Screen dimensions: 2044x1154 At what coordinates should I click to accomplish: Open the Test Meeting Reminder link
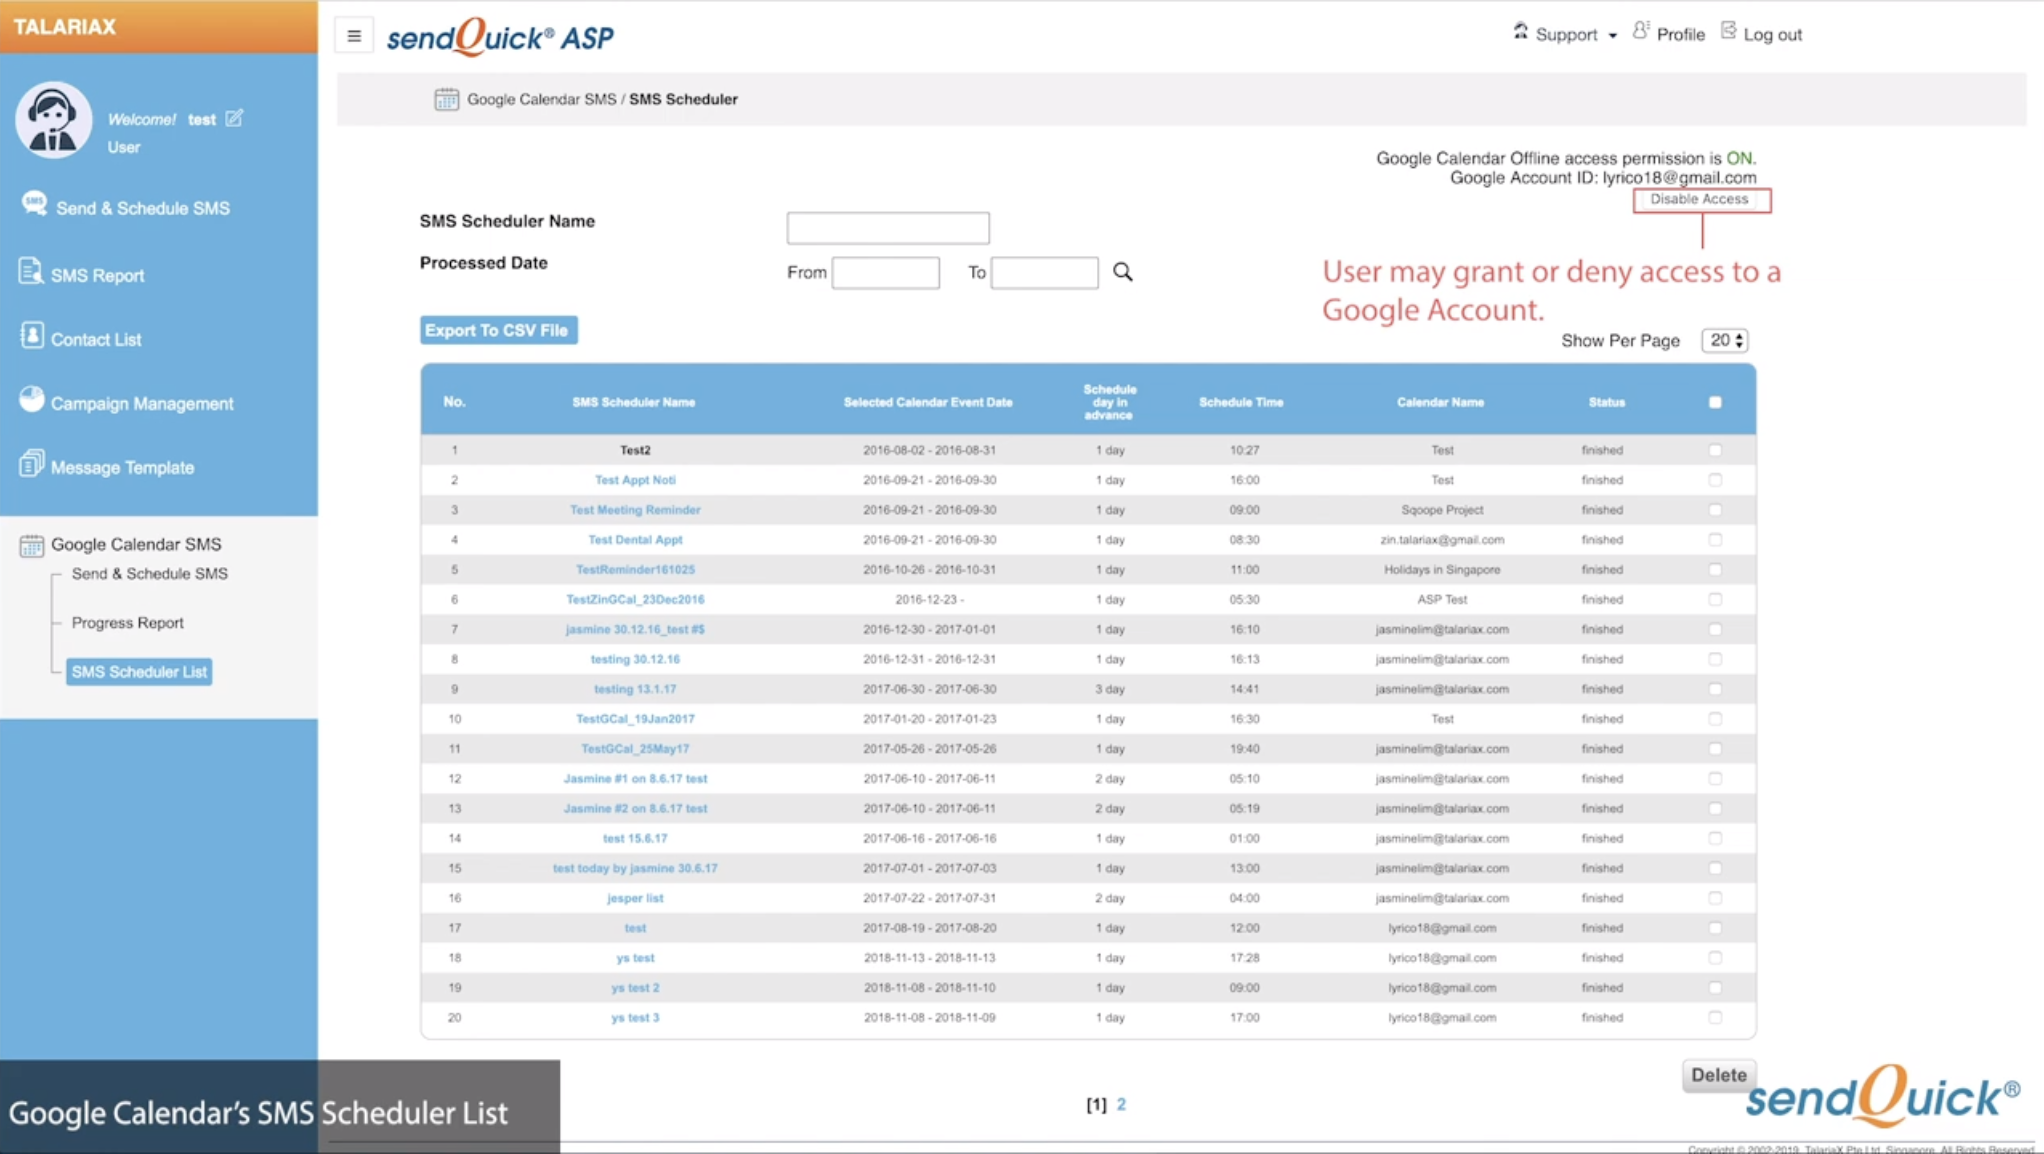tap(635, 510)
